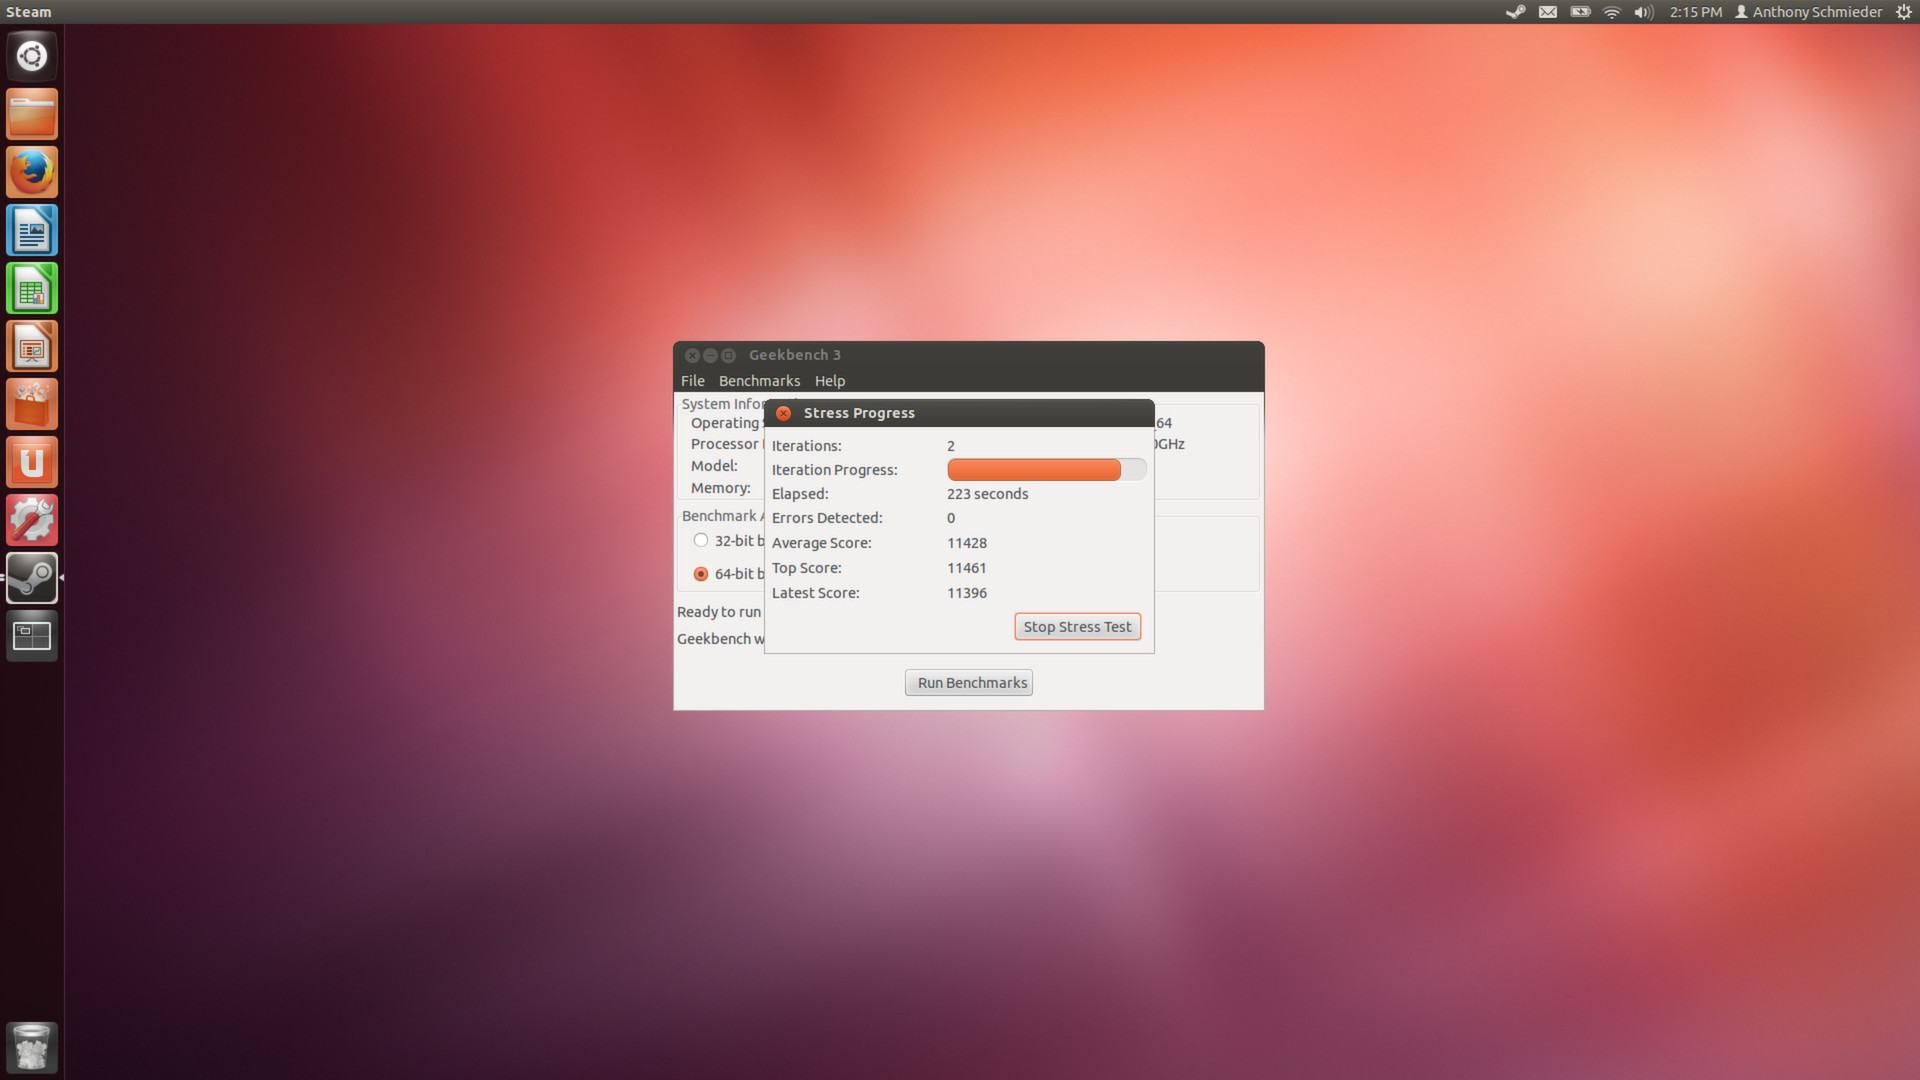
Task: Open the Benchmarks menu
Action: tap(759, 381)
